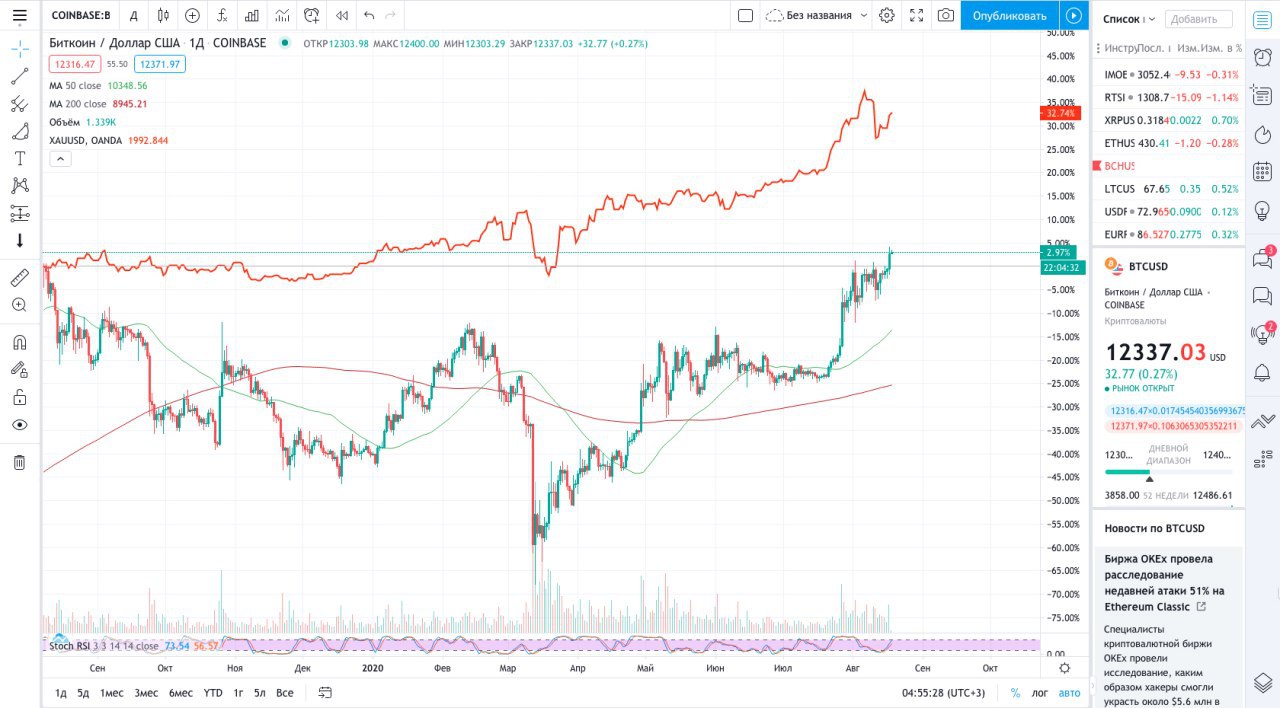This screenshot has height=708, width=1280.
Task: Set the YTD date range
Action: pos(213,692)
